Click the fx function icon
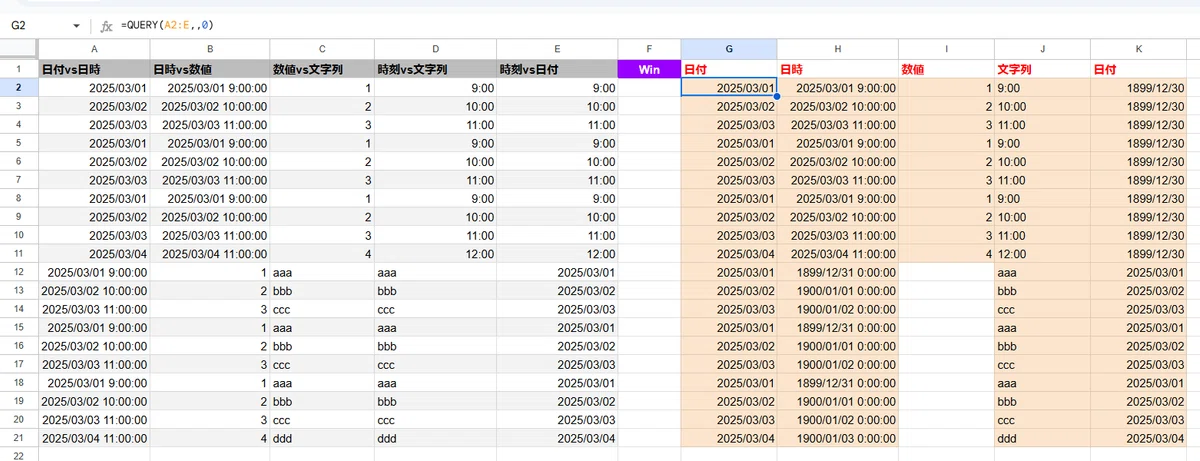This screenshot has width=1200, height=461. (x=106, y=24)
